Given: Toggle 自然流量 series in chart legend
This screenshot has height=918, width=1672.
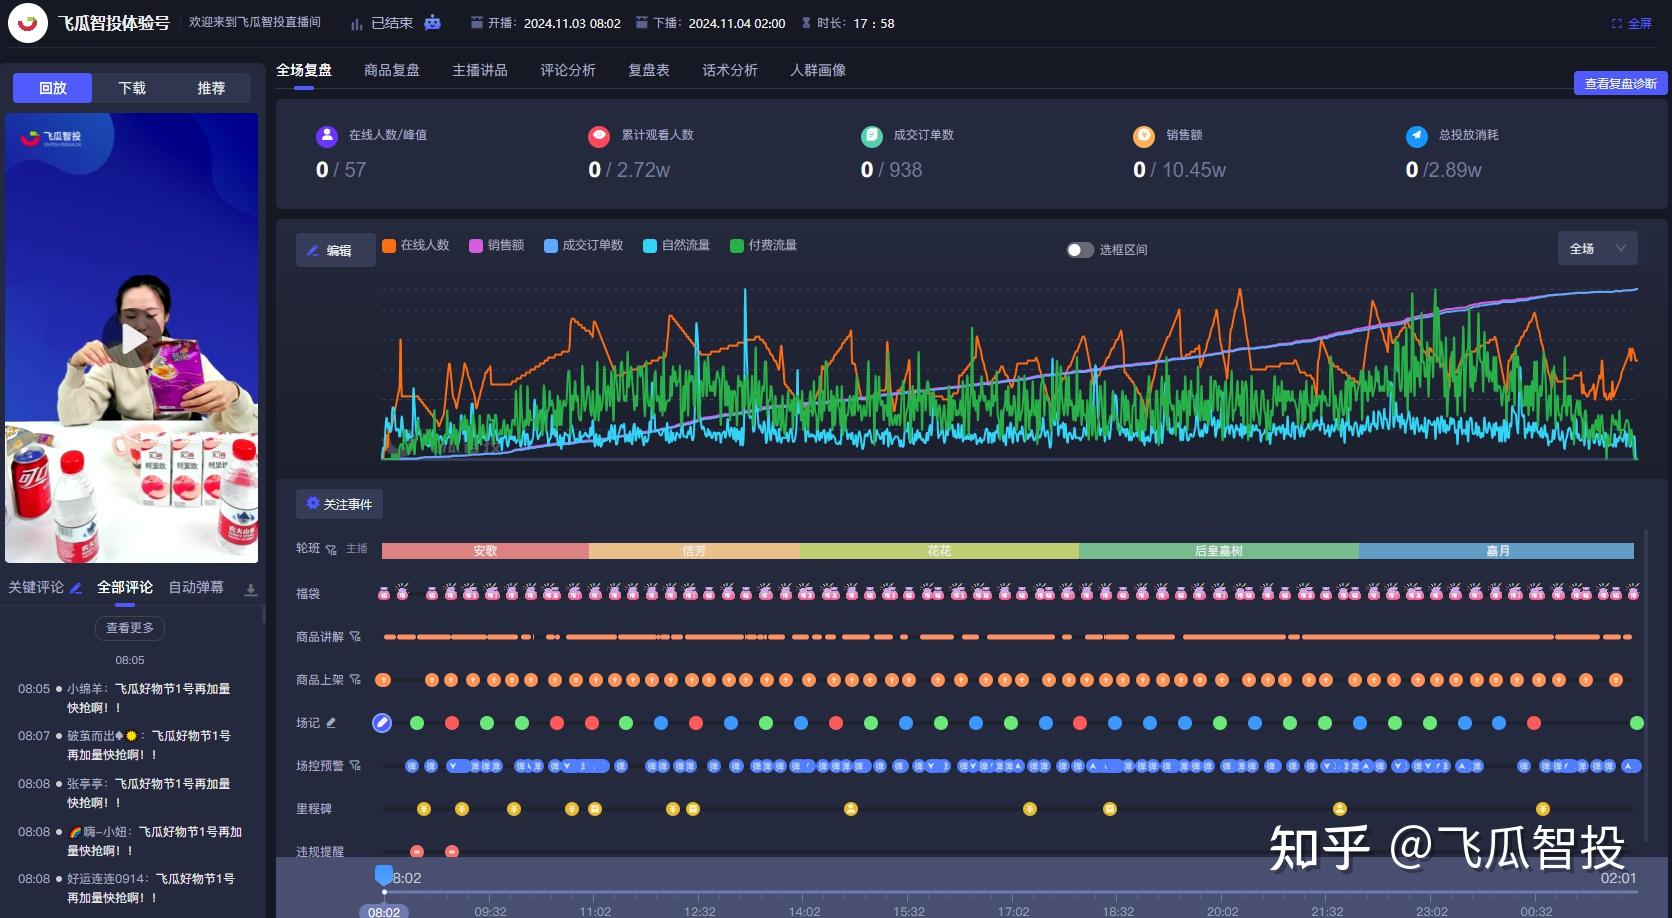Looking at the screenshot, I should click(677, 246).
